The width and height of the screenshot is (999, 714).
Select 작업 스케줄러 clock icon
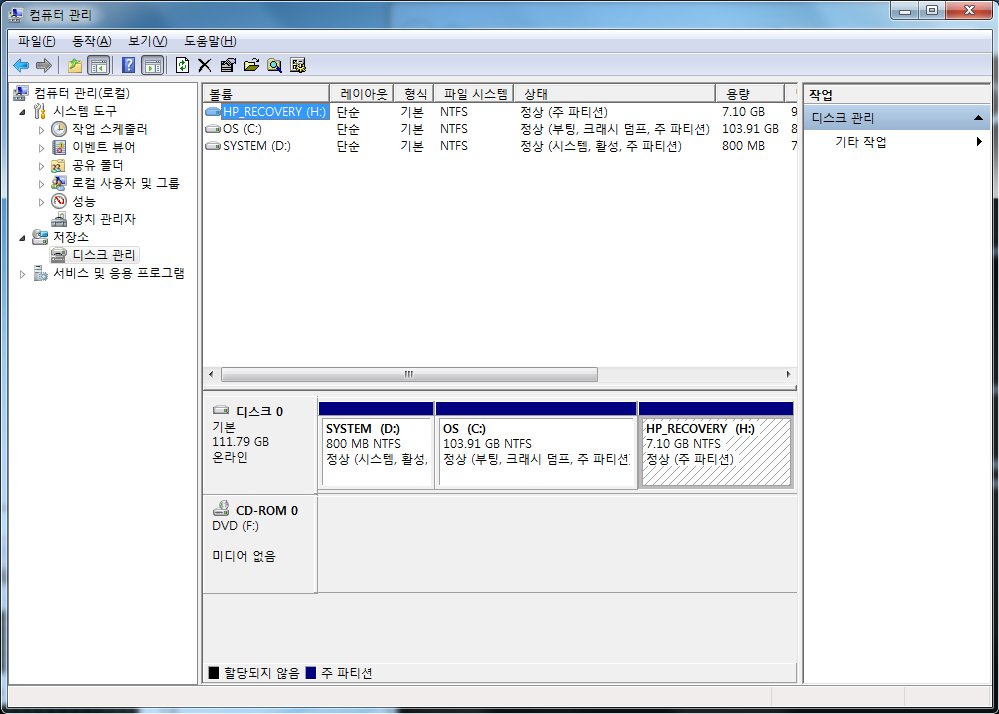click(x=59, y=129)
